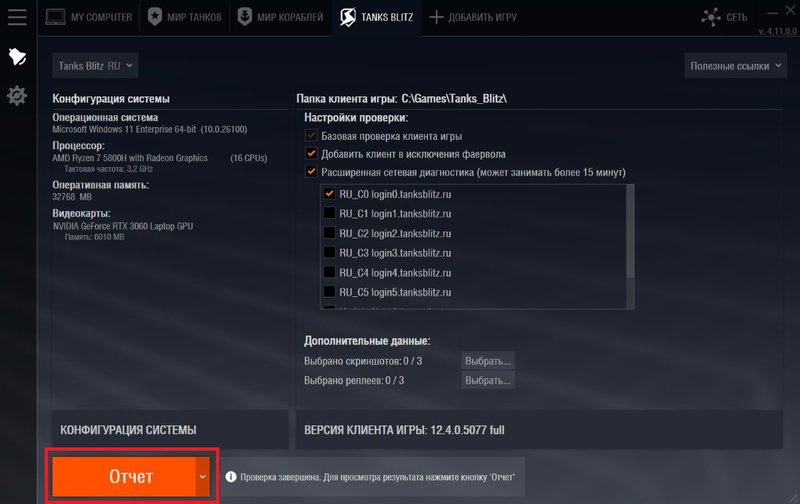This screenshot has height=504, width=800.
Task: Expand the Tanks Blitz RU region dropdown
Action: [96, 66]
